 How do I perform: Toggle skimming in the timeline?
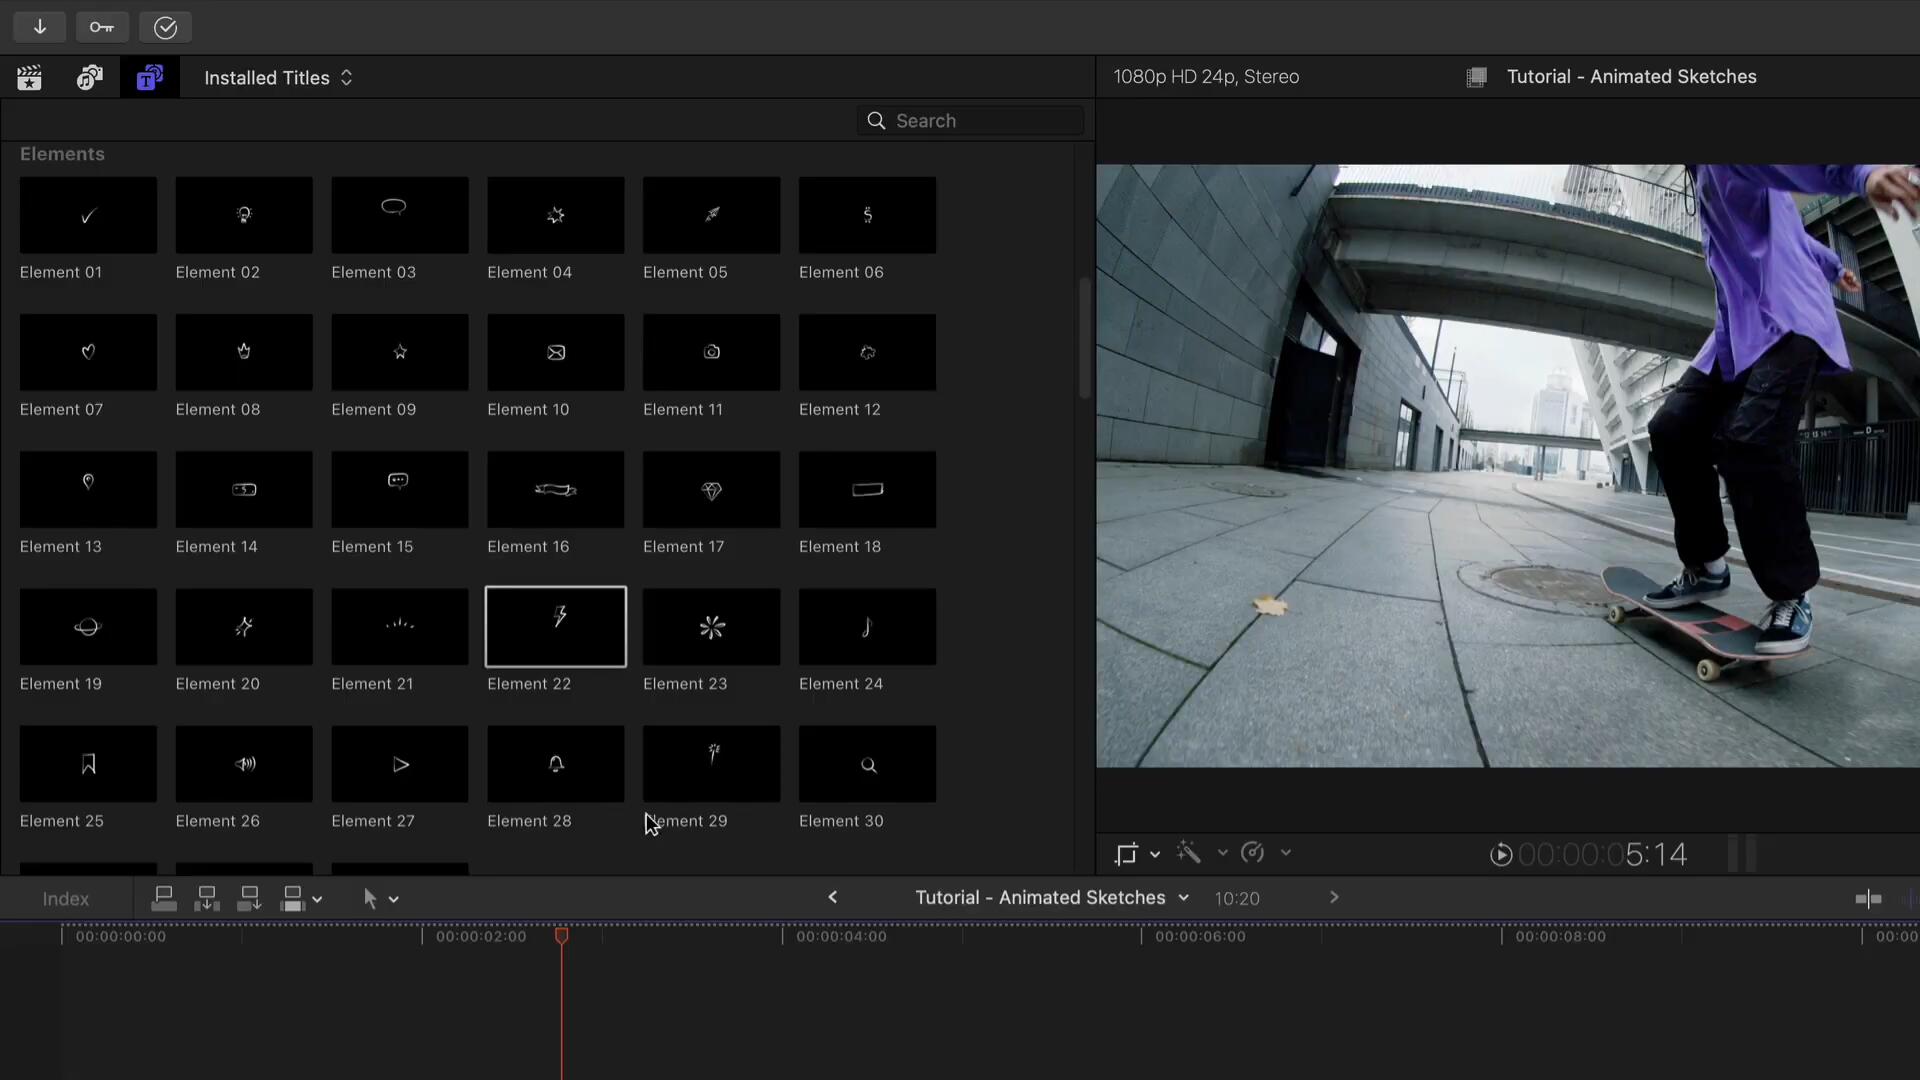pyautogui.click(x=1868, y=899)
